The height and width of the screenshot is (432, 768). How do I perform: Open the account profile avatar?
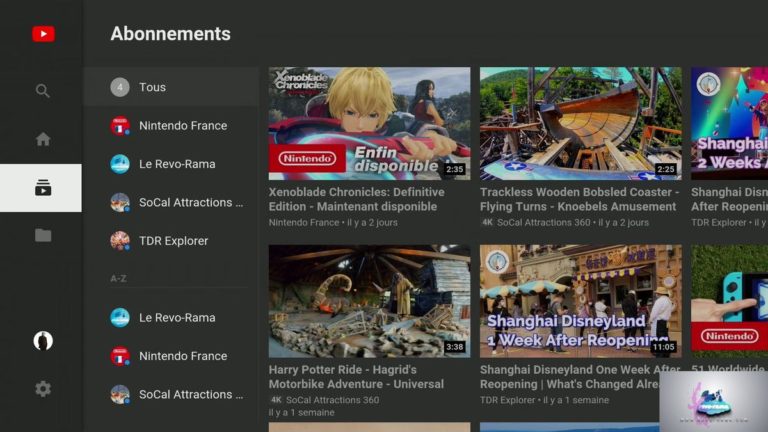click(43, 341)
